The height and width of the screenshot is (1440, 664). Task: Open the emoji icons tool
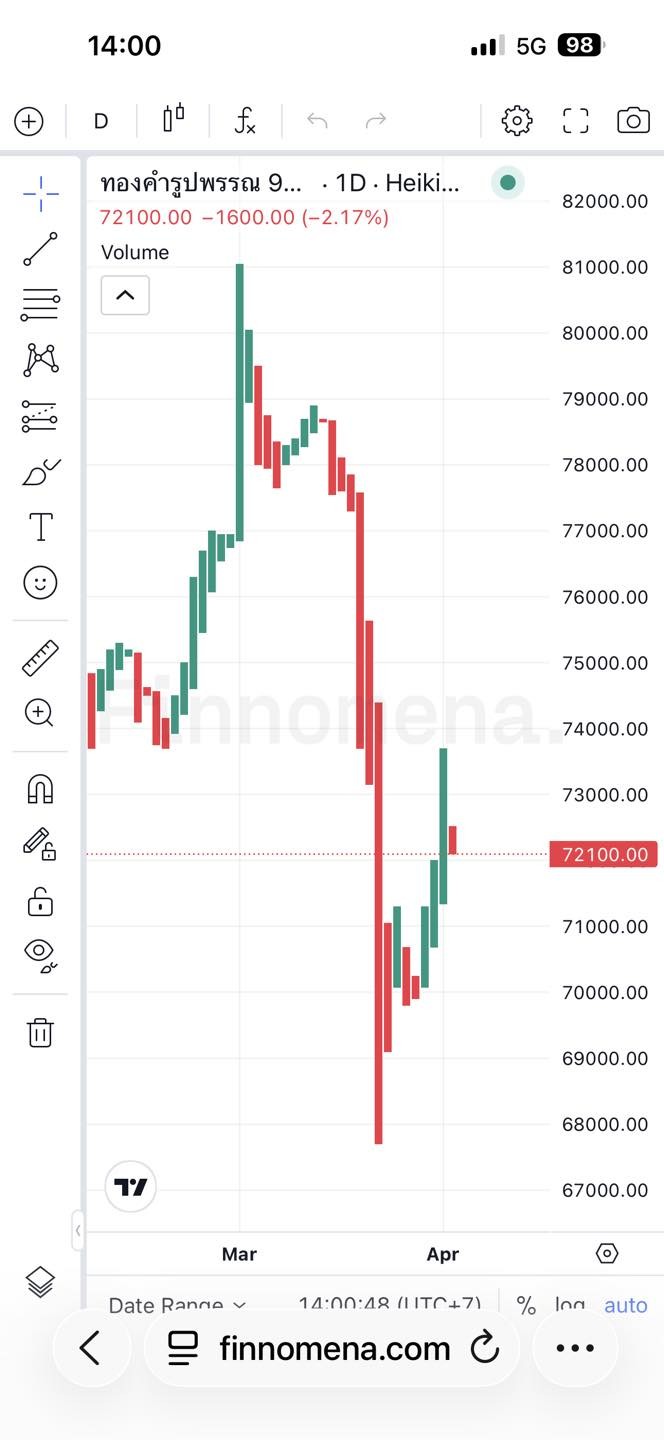point(40,582)
